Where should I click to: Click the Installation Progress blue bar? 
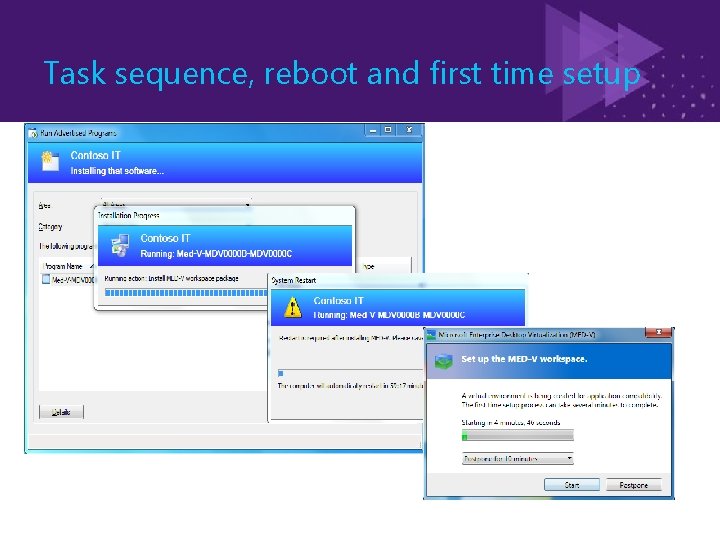[x=186, y=292]
